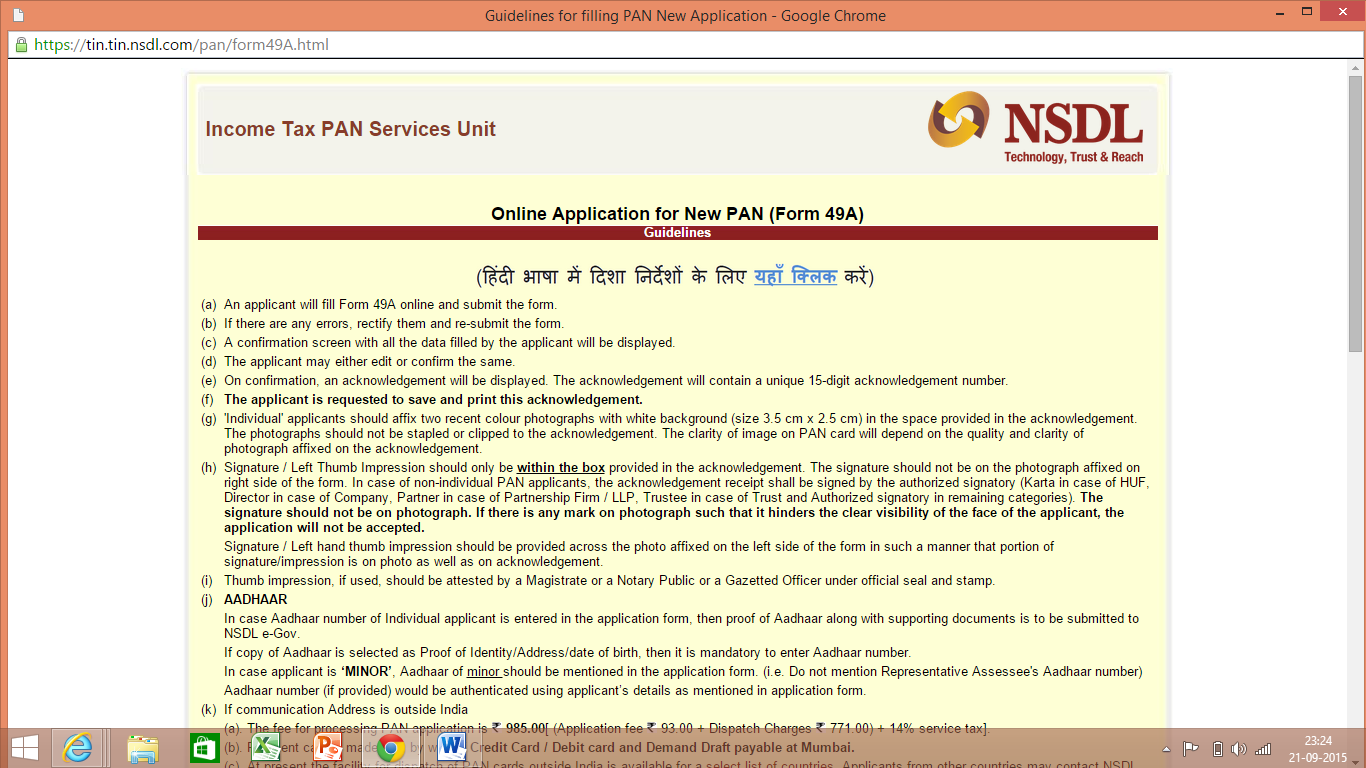Open PowerPoint from the taskbar

(x=327, y=747)
